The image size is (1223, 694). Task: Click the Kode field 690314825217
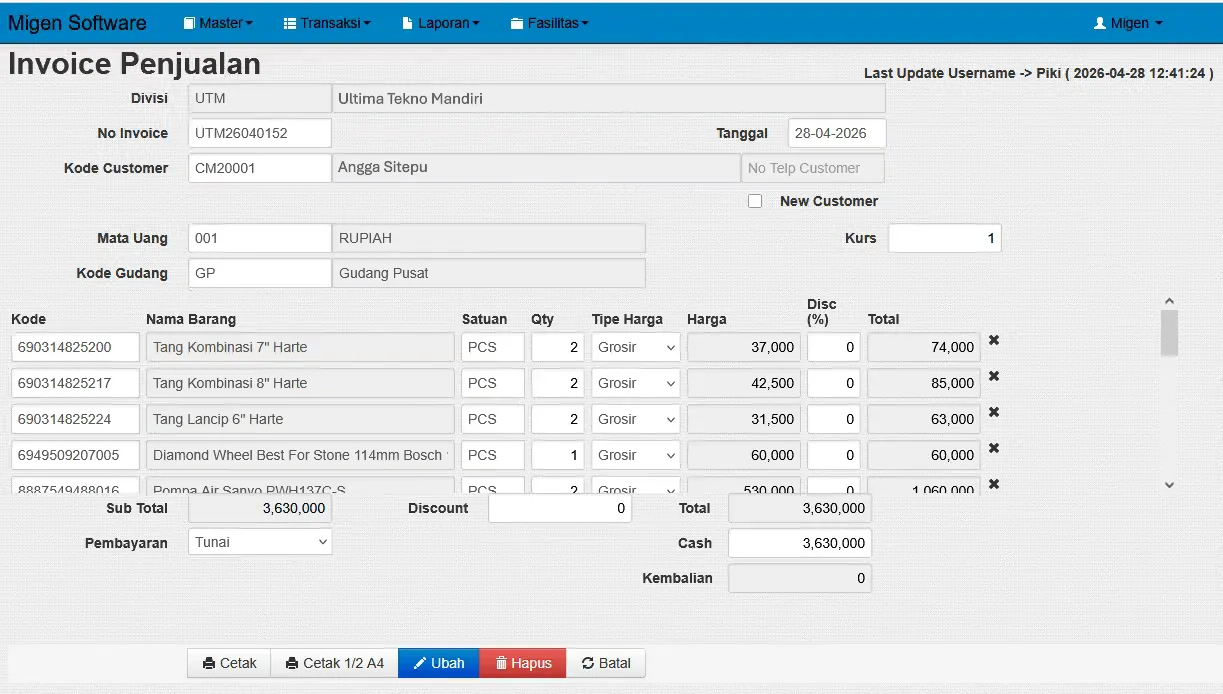(x=76, y=383)
